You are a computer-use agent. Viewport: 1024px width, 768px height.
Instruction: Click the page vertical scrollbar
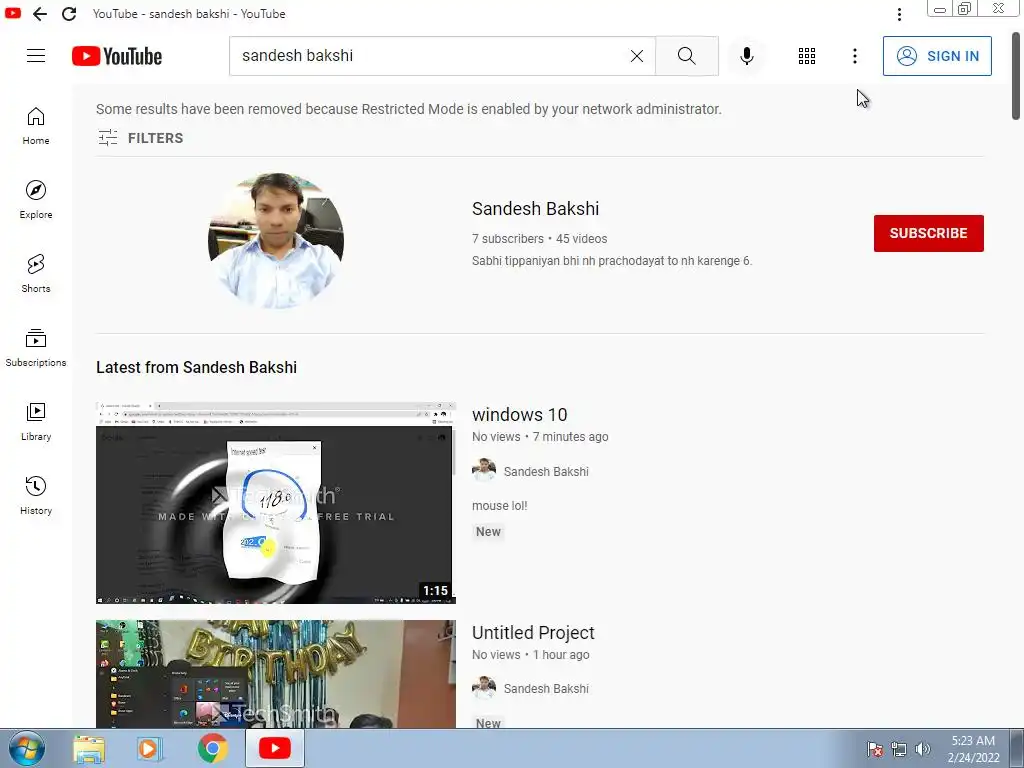pos(1016,76)
